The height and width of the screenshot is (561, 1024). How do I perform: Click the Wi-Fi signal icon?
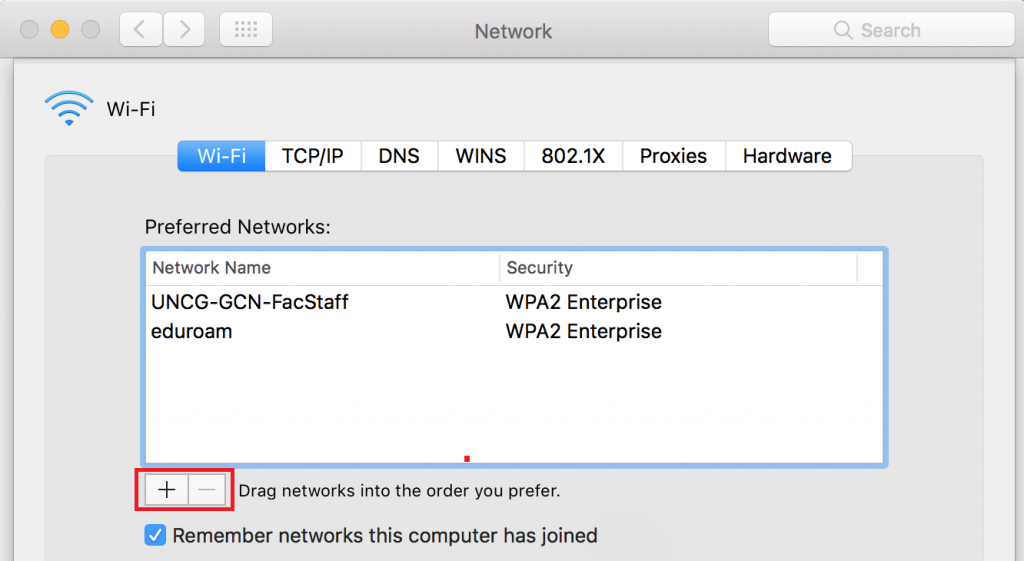coord(69,108)
